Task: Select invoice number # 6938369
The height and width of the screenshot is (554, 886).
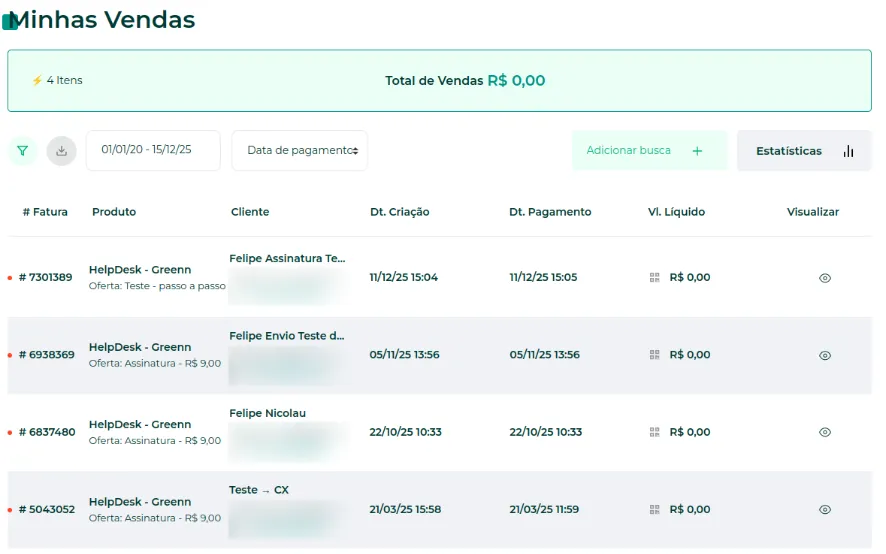Action: click(46, 355)
